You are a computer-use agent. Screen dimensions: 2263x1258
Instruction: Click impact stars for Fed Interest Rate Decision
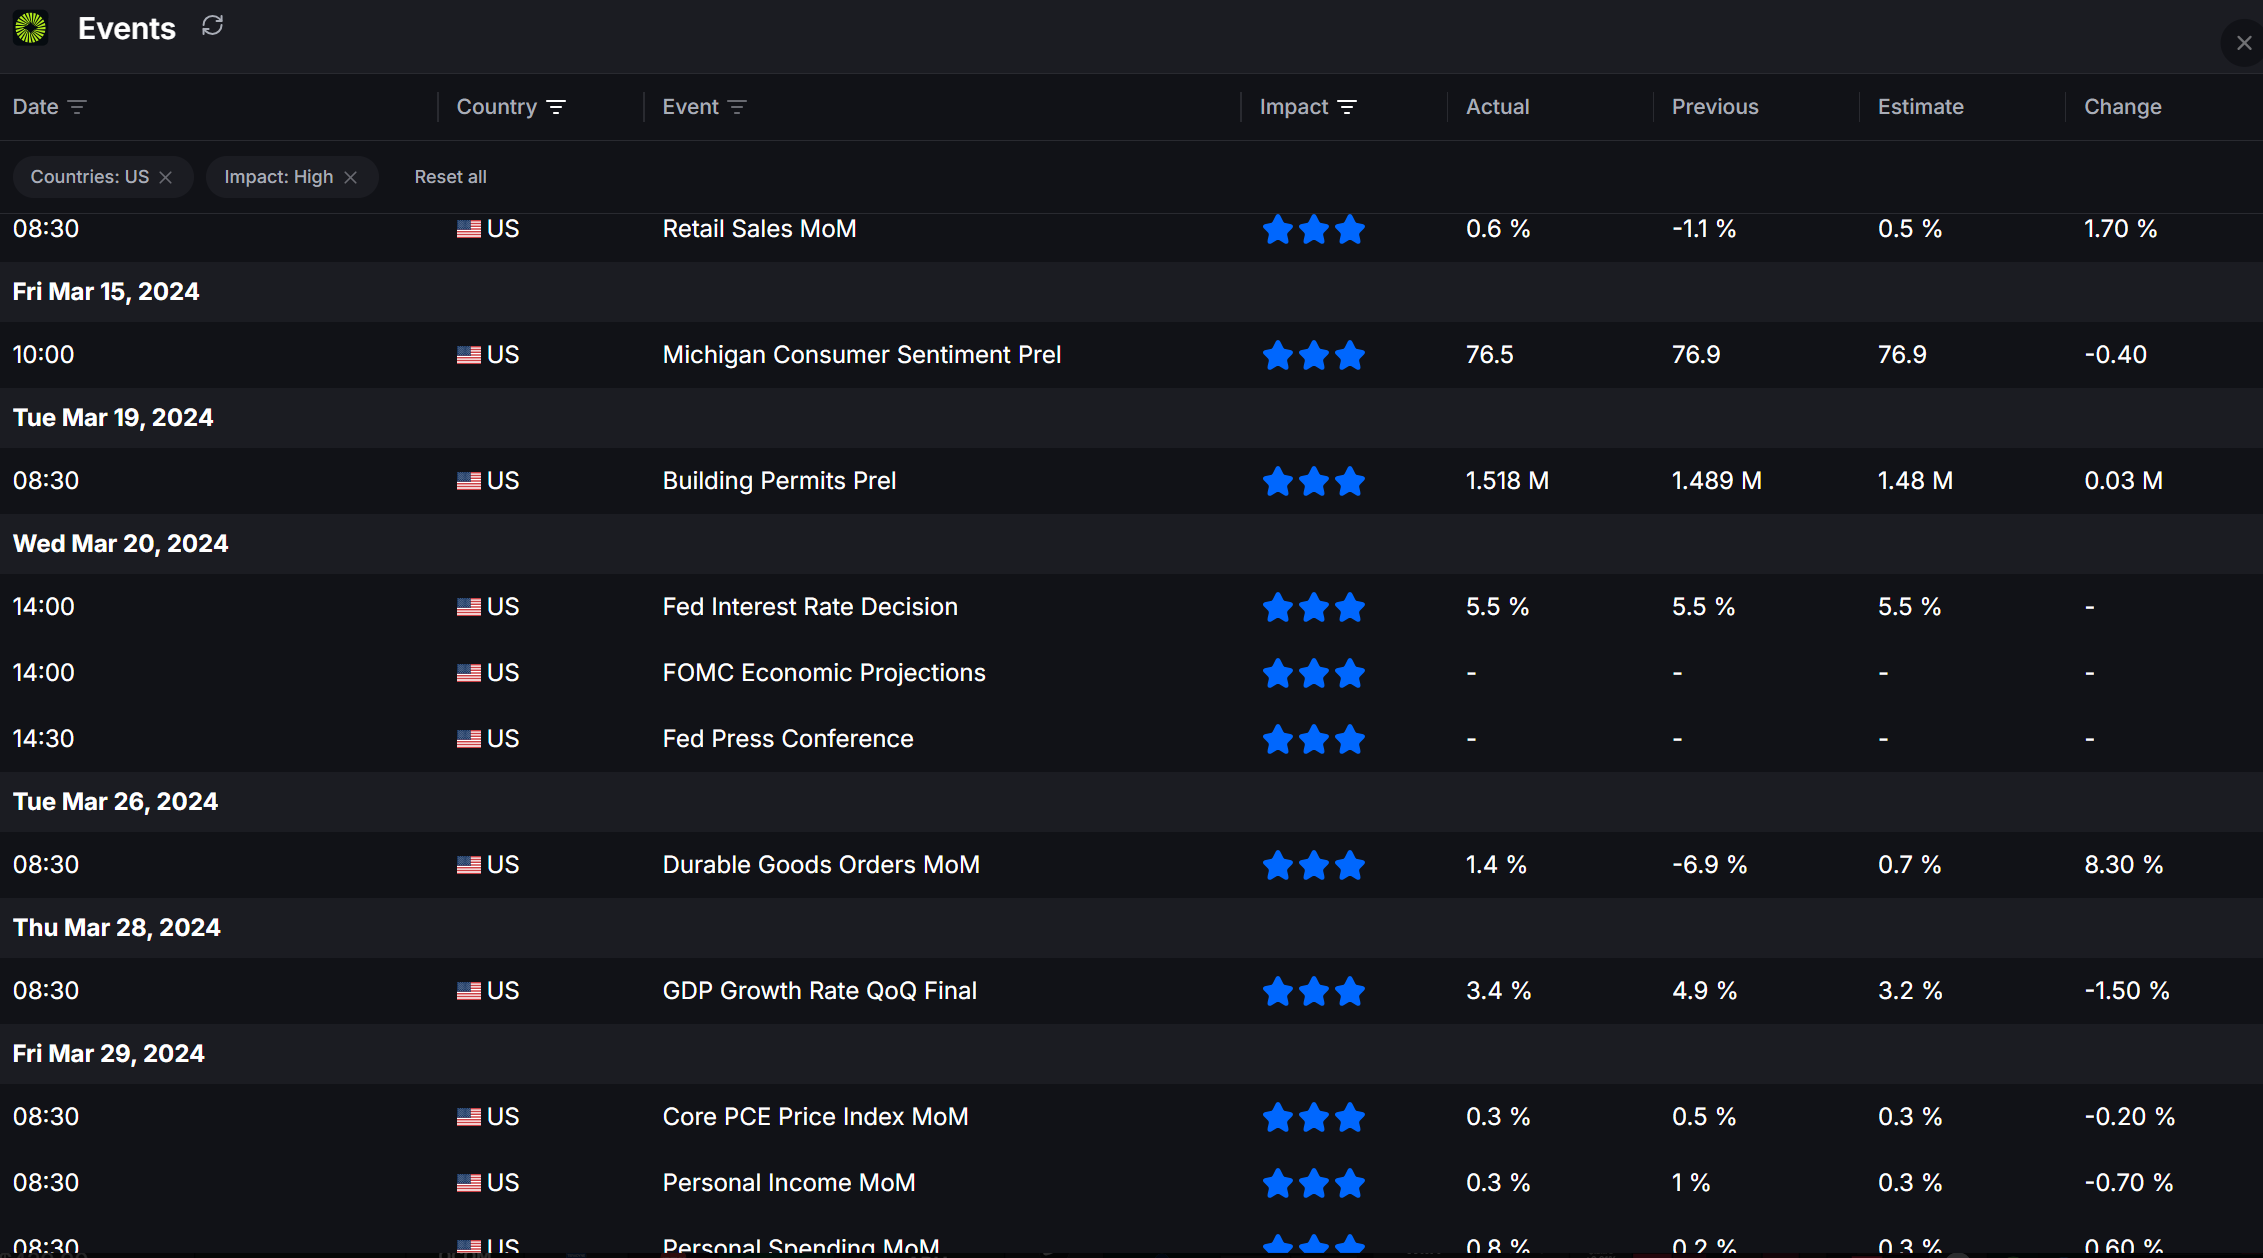point(1314,607)
